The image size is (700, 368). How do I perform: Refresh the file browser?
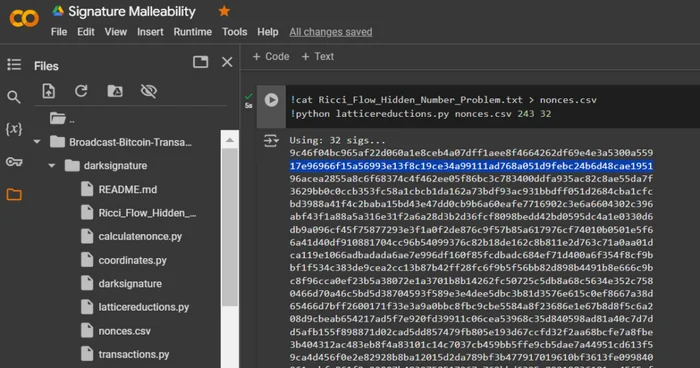81,91
